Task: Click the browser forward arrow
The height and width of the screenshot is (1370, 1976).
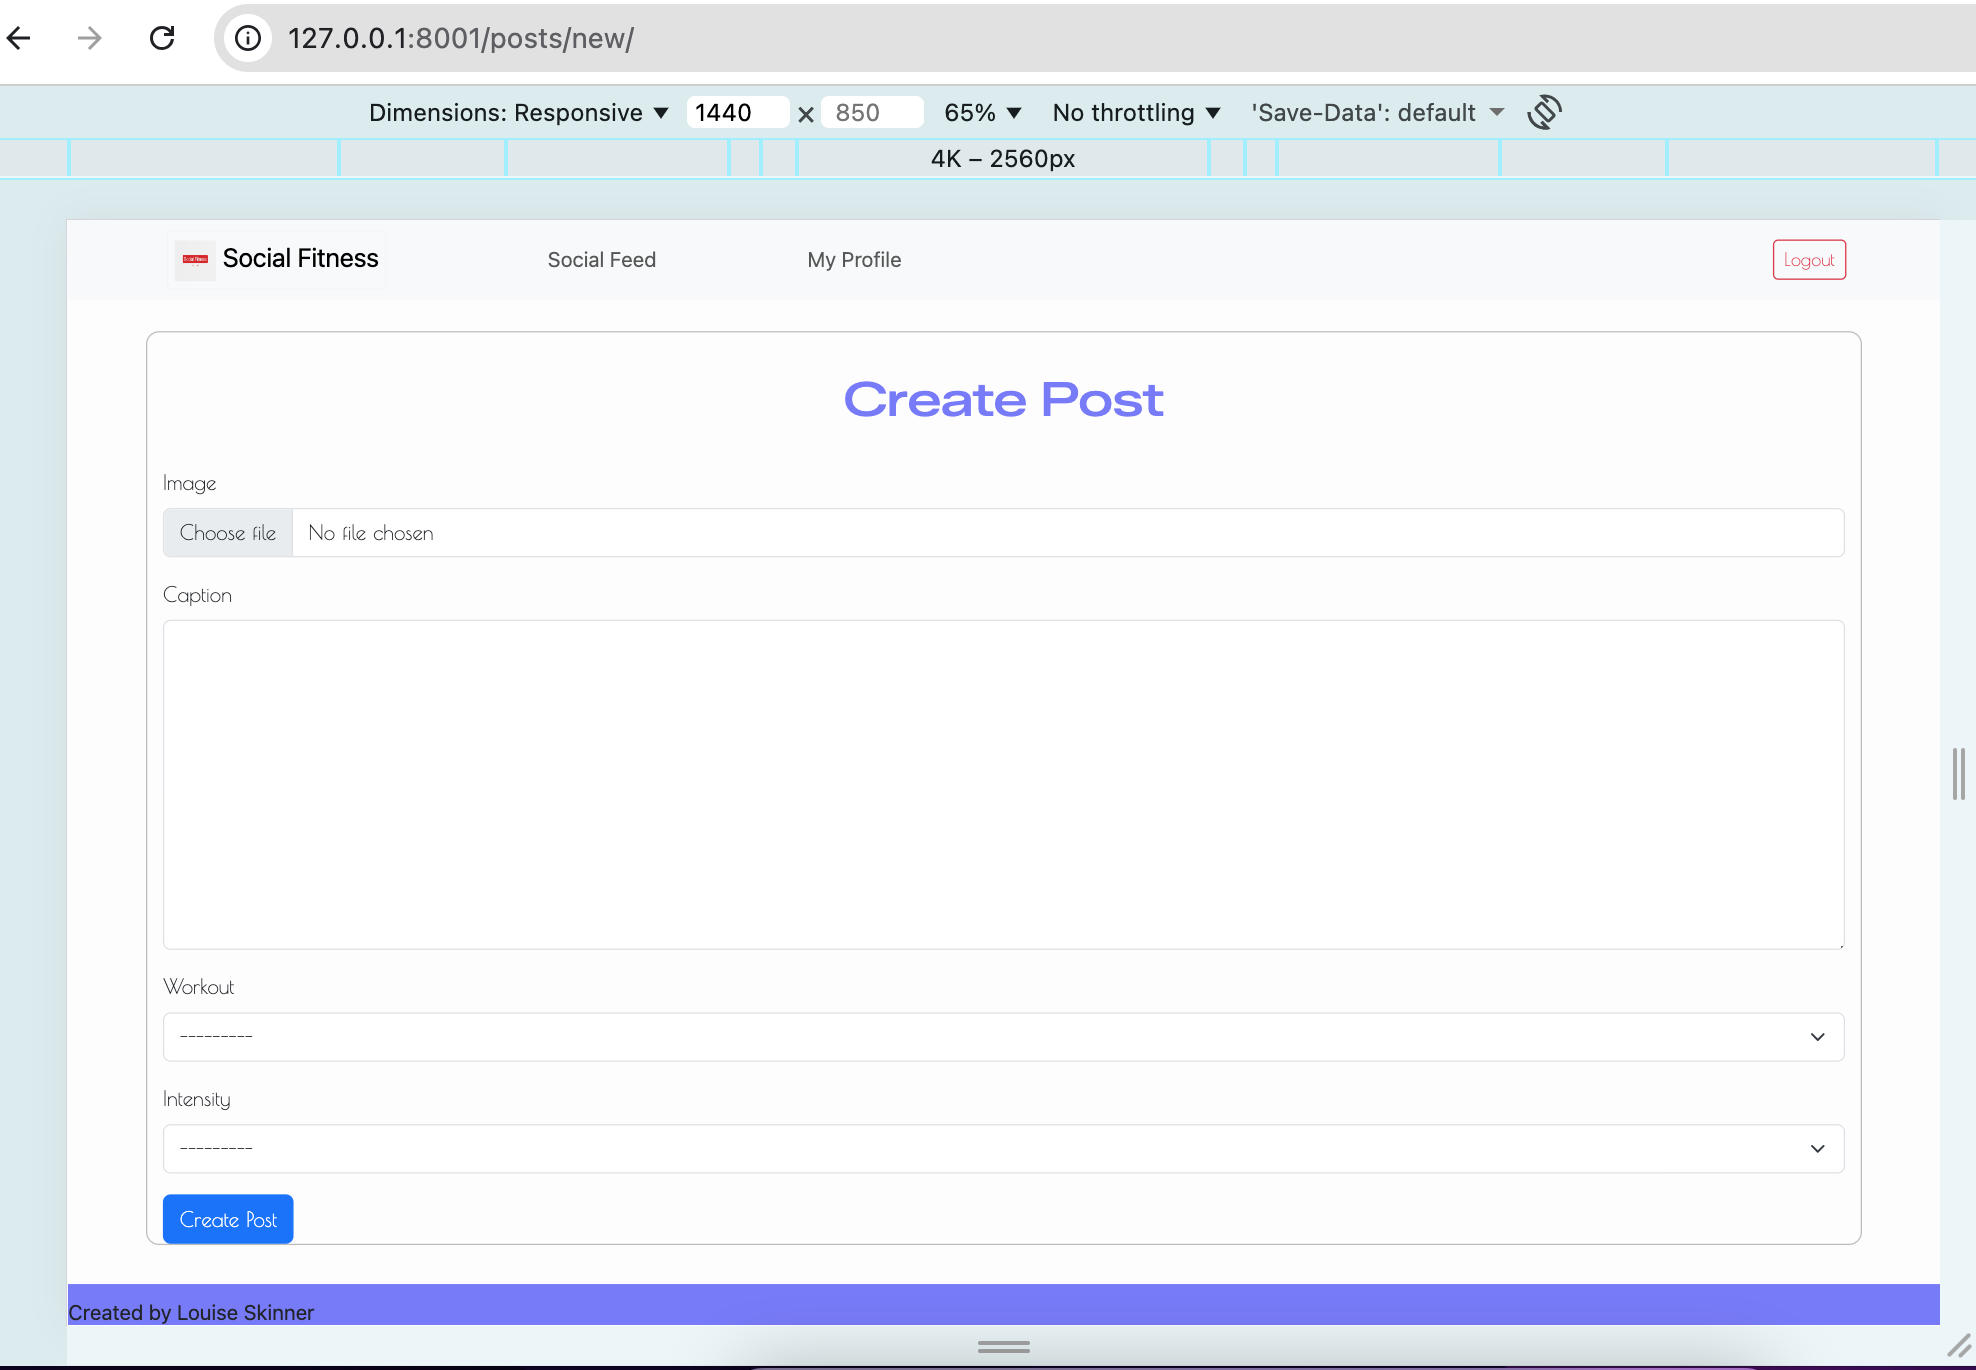Action: click(x=89, y=38)
